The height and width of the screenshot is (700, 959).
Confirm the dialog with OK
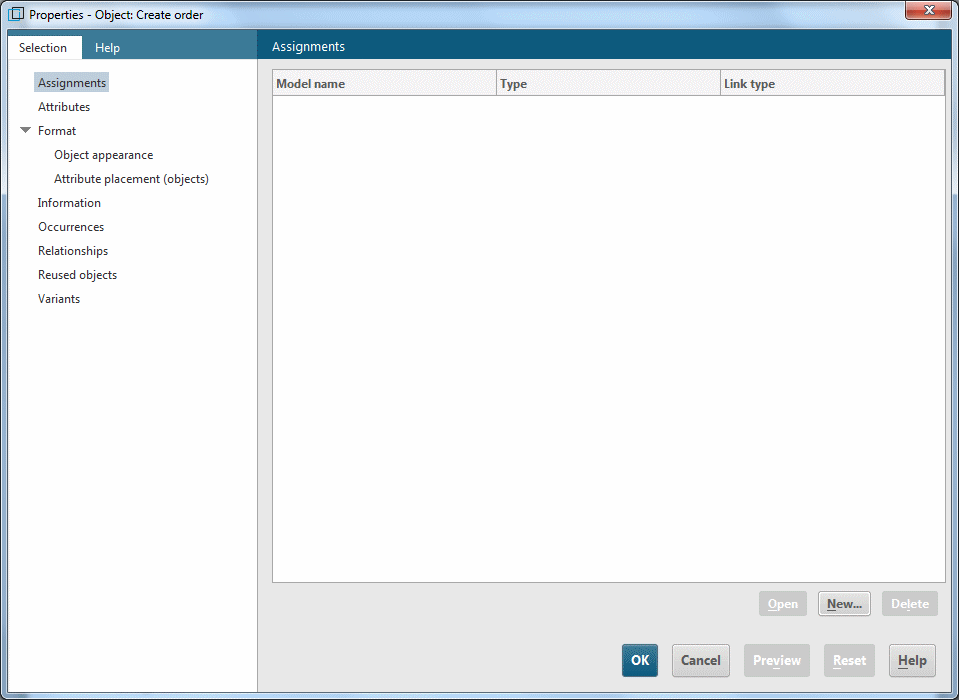[640, 660]
